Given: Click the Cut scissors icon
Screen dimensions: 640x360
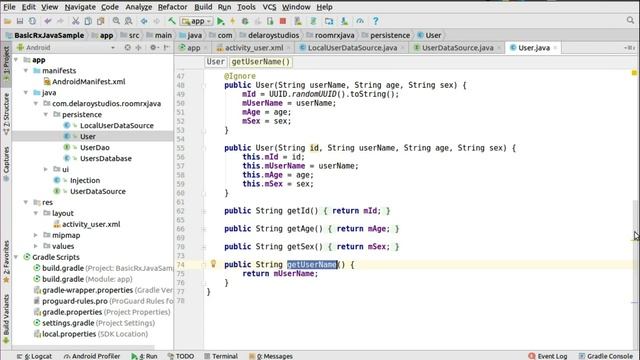Looking at the screenshot, I should [x=76, y=21].
